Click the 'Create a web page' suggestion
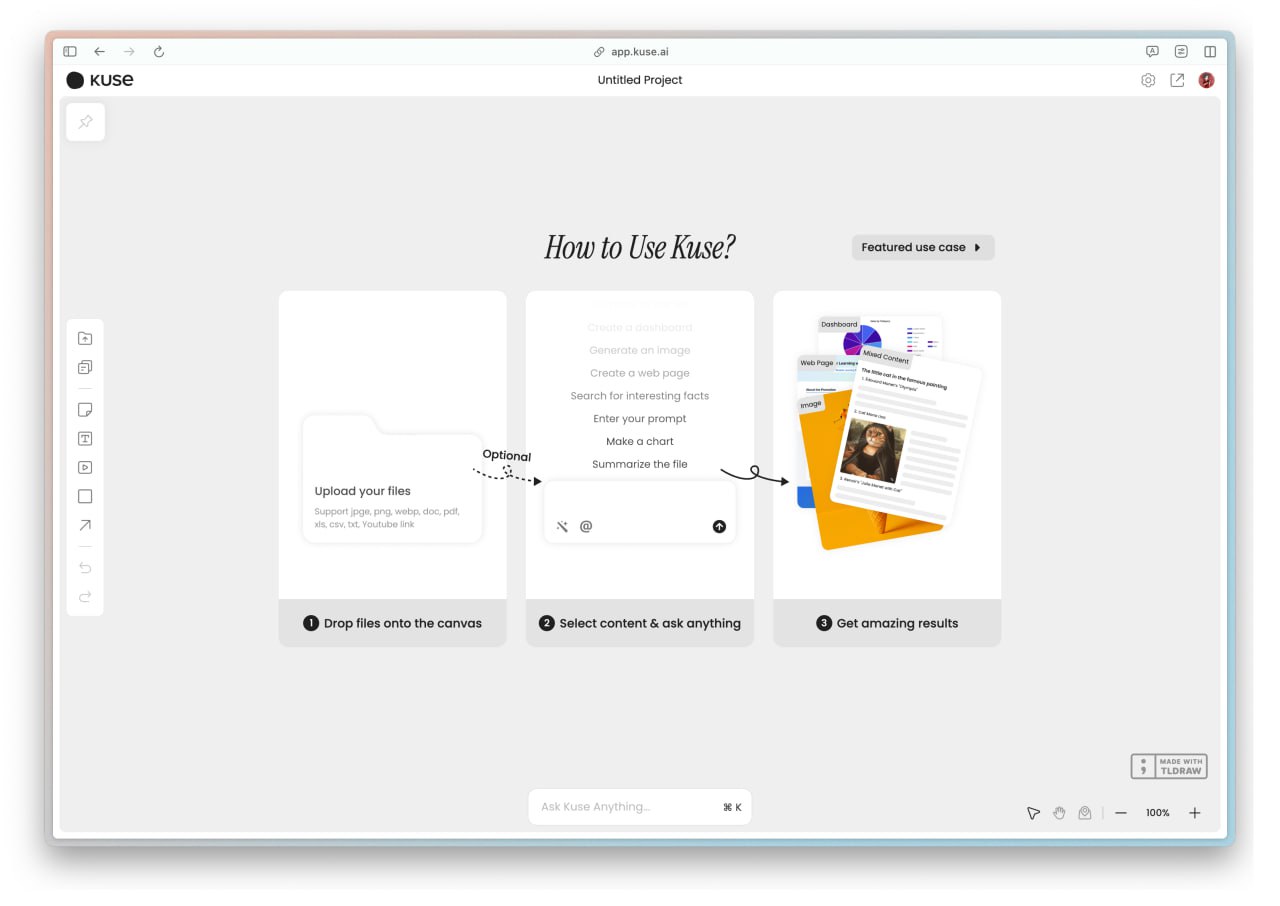The width and height of the screenshot is (1280, 906). (640, 373)
